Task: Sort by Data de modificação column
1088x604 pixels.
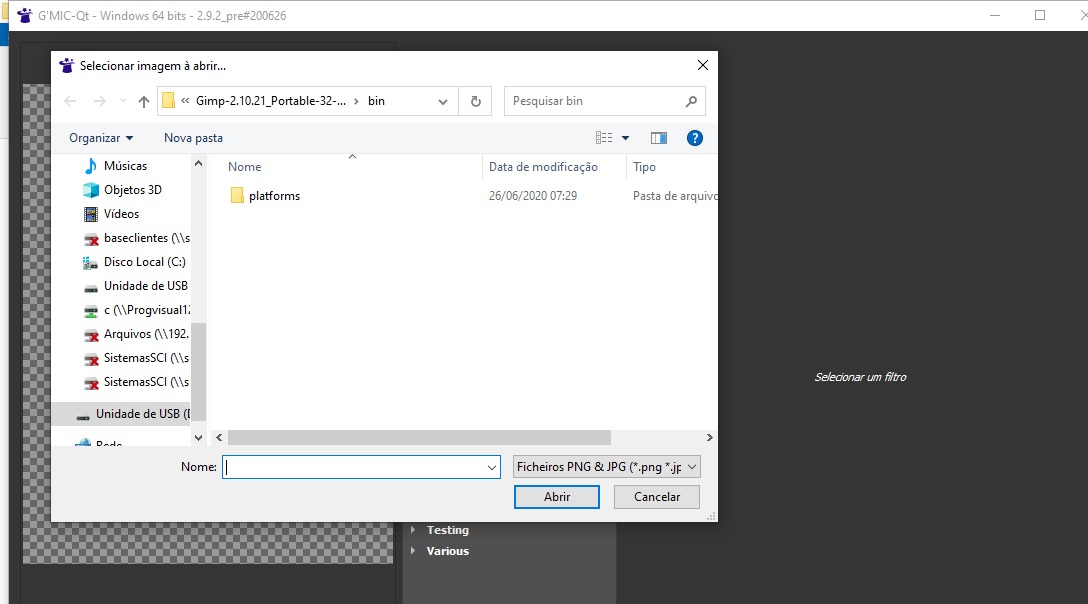Action: (543, 167)
